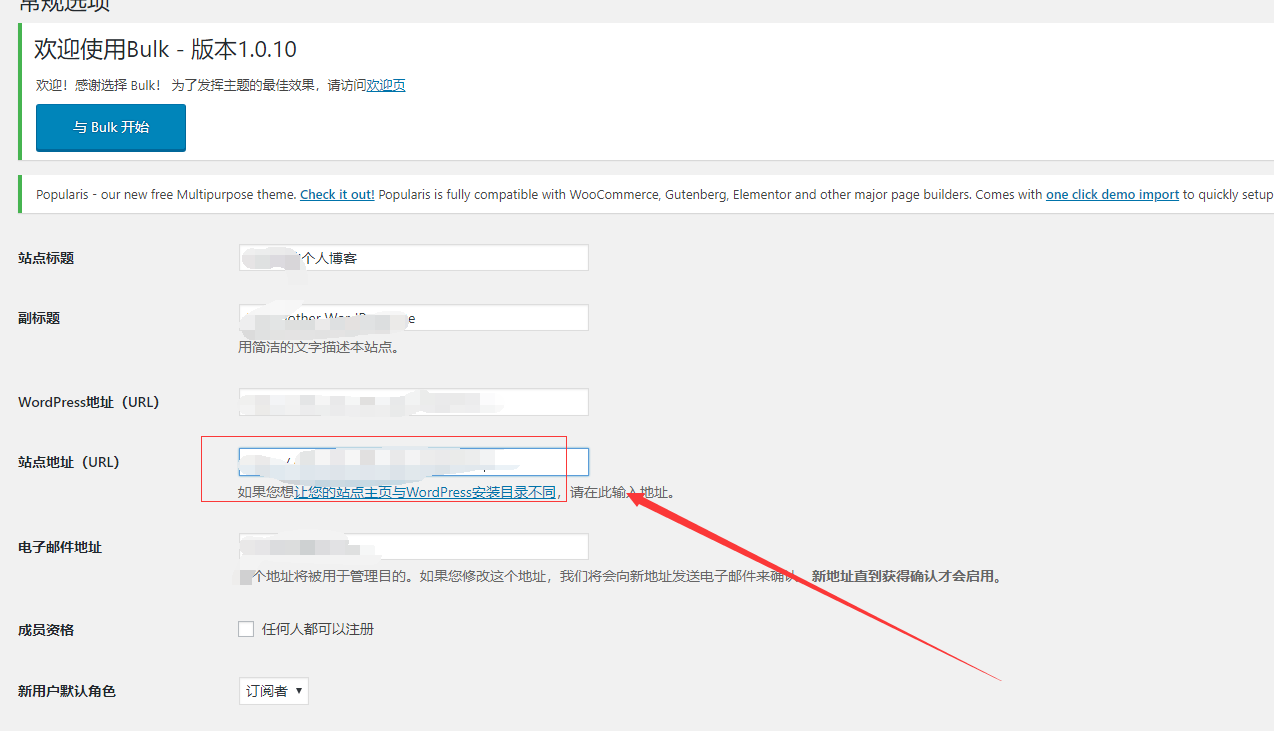This screenshot has height=731, width=1274.
Task: Click the 新地址直到获得确认才会启用 bold text
Action: [906, 576]
